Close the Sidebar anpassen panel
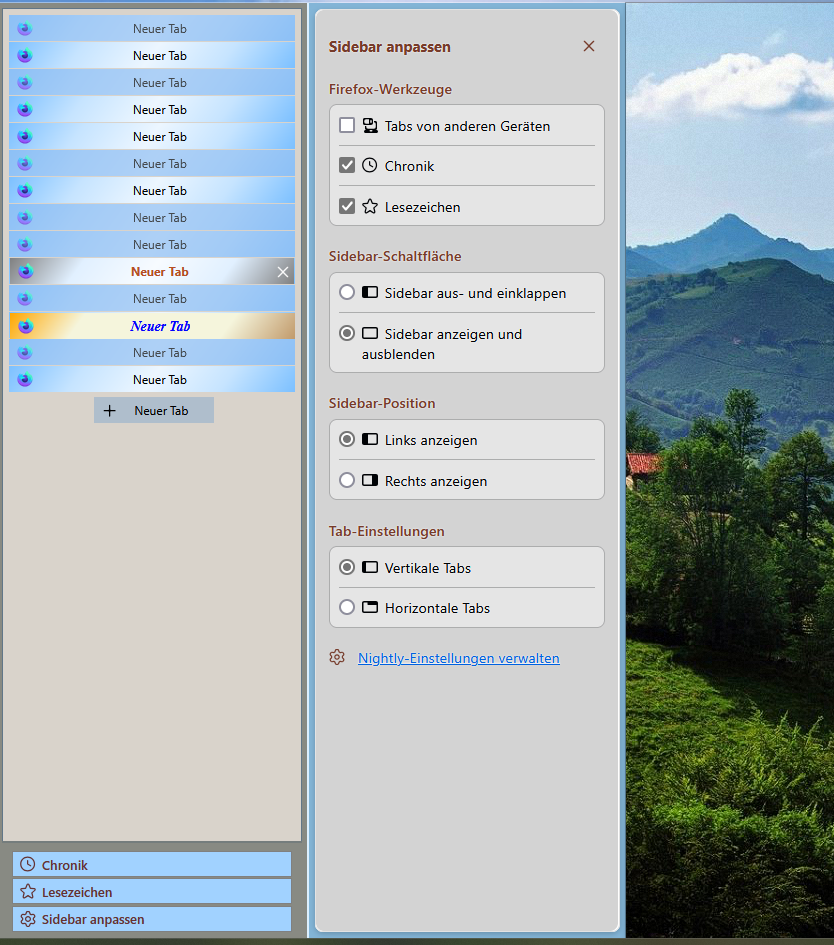Screen dimensions: 834x945 pos(589,46)
